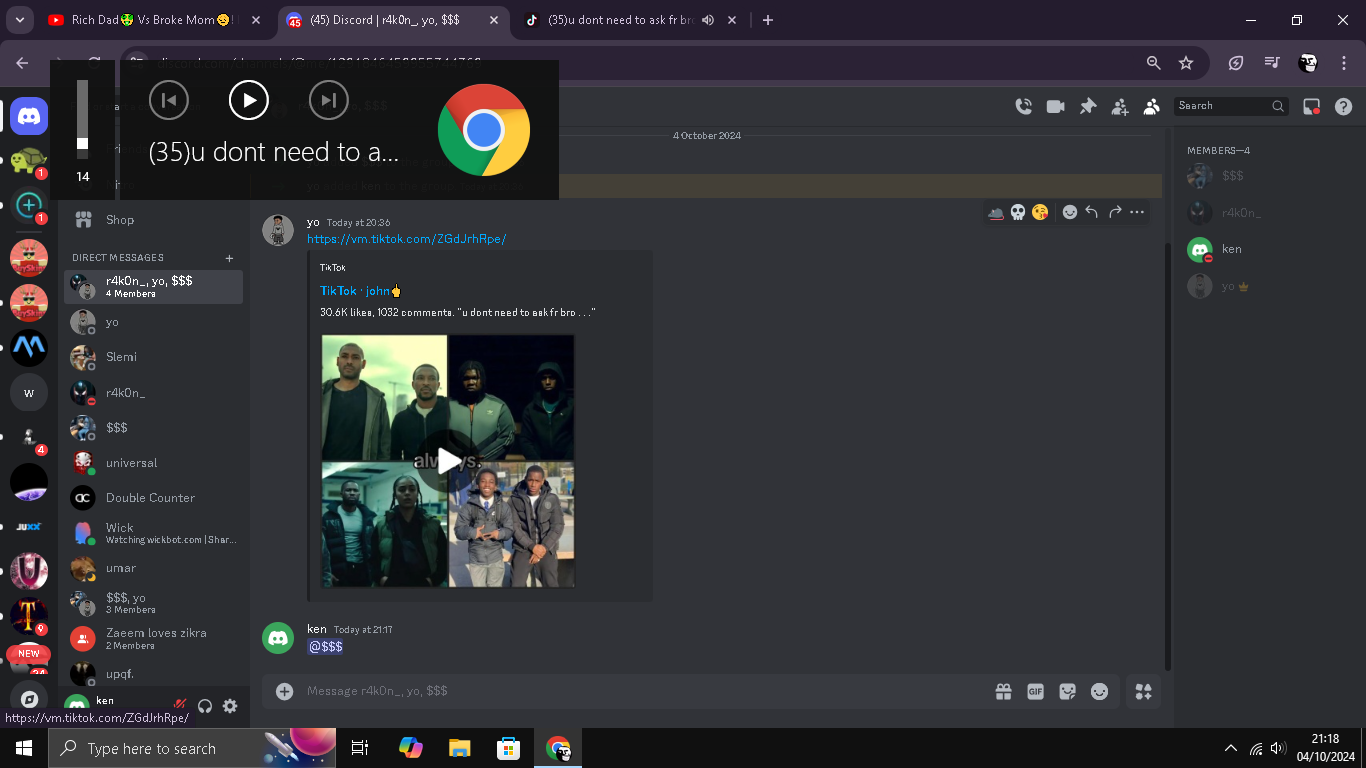React with the kissing face emoji
This screenshot has height=768, width=1366.
[x=1040, y=212]
